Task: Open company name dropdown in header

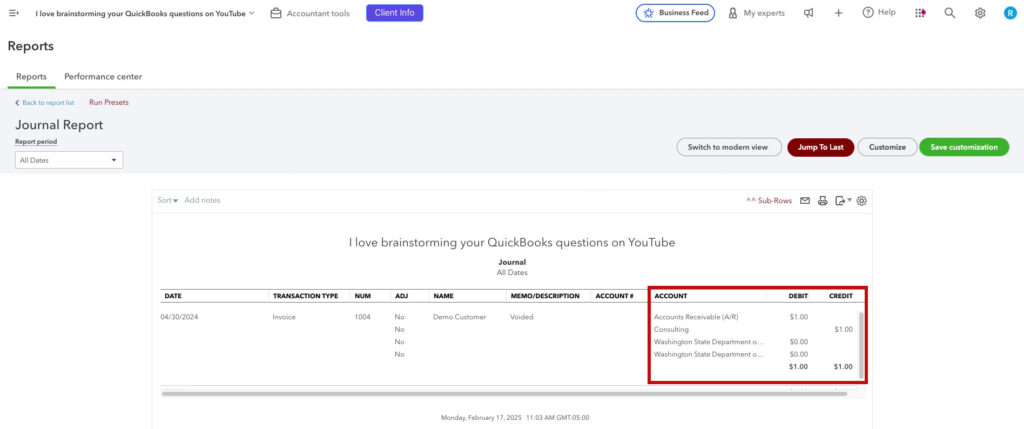Action: pos(145,13)
